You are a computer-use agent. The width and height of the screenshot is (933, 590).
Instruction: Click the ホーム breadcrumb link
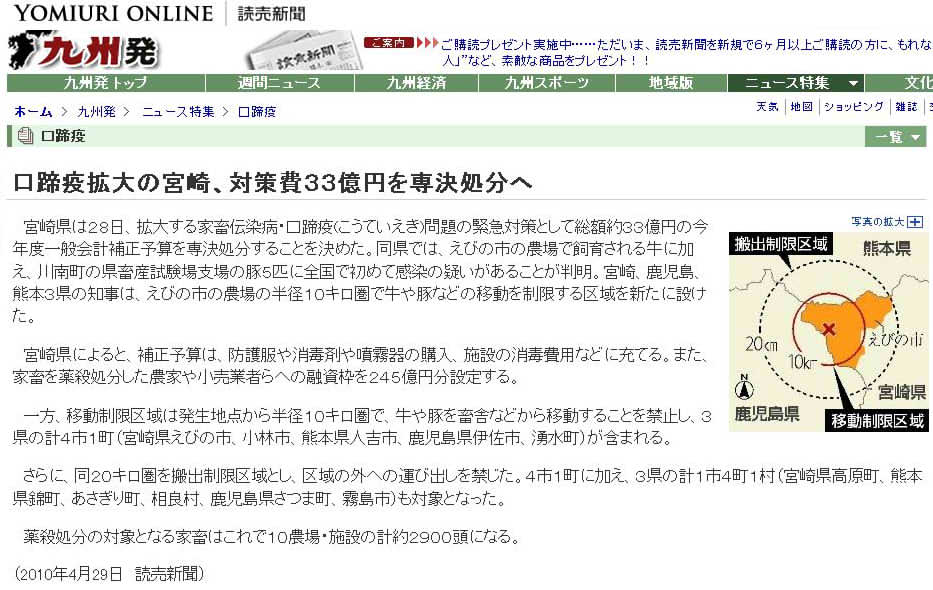(x=33, y=111)
